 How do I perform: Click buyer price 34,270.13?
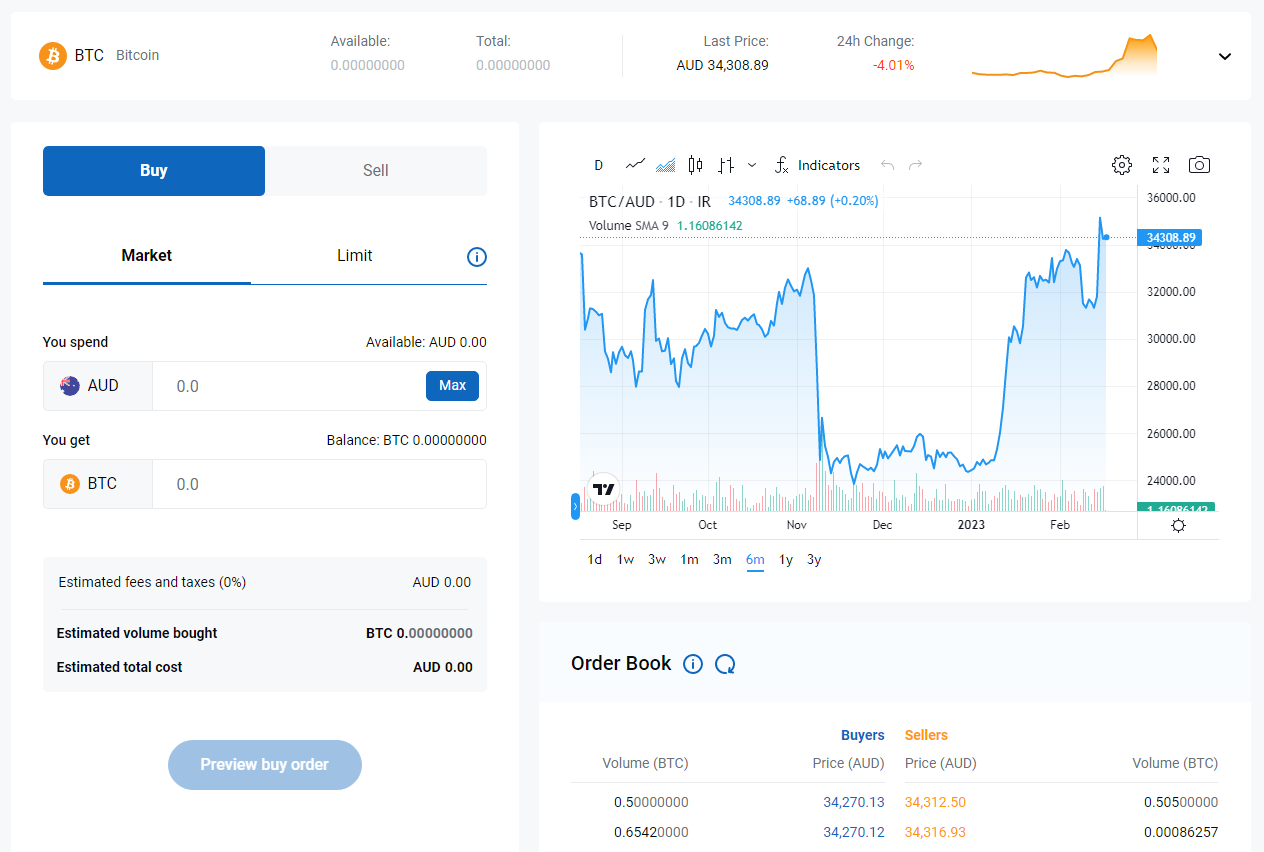click(x=854, y=802)
